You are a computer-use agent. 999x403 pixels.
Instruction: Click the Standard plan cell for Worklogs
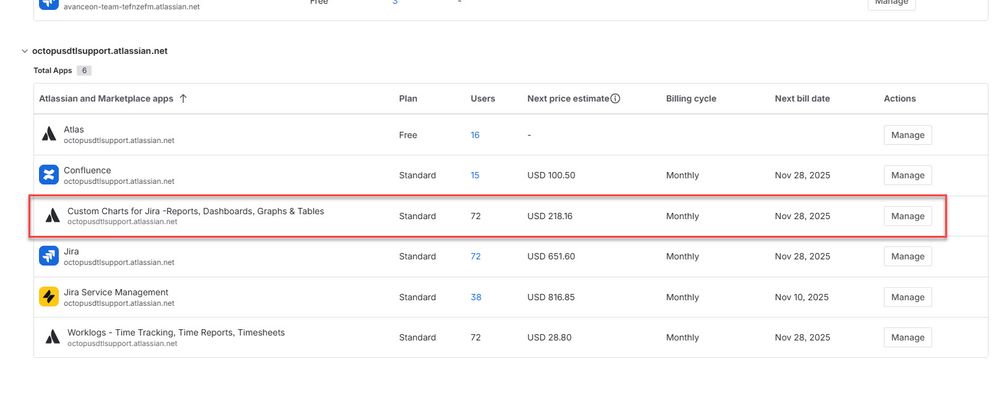pos(417,337)
